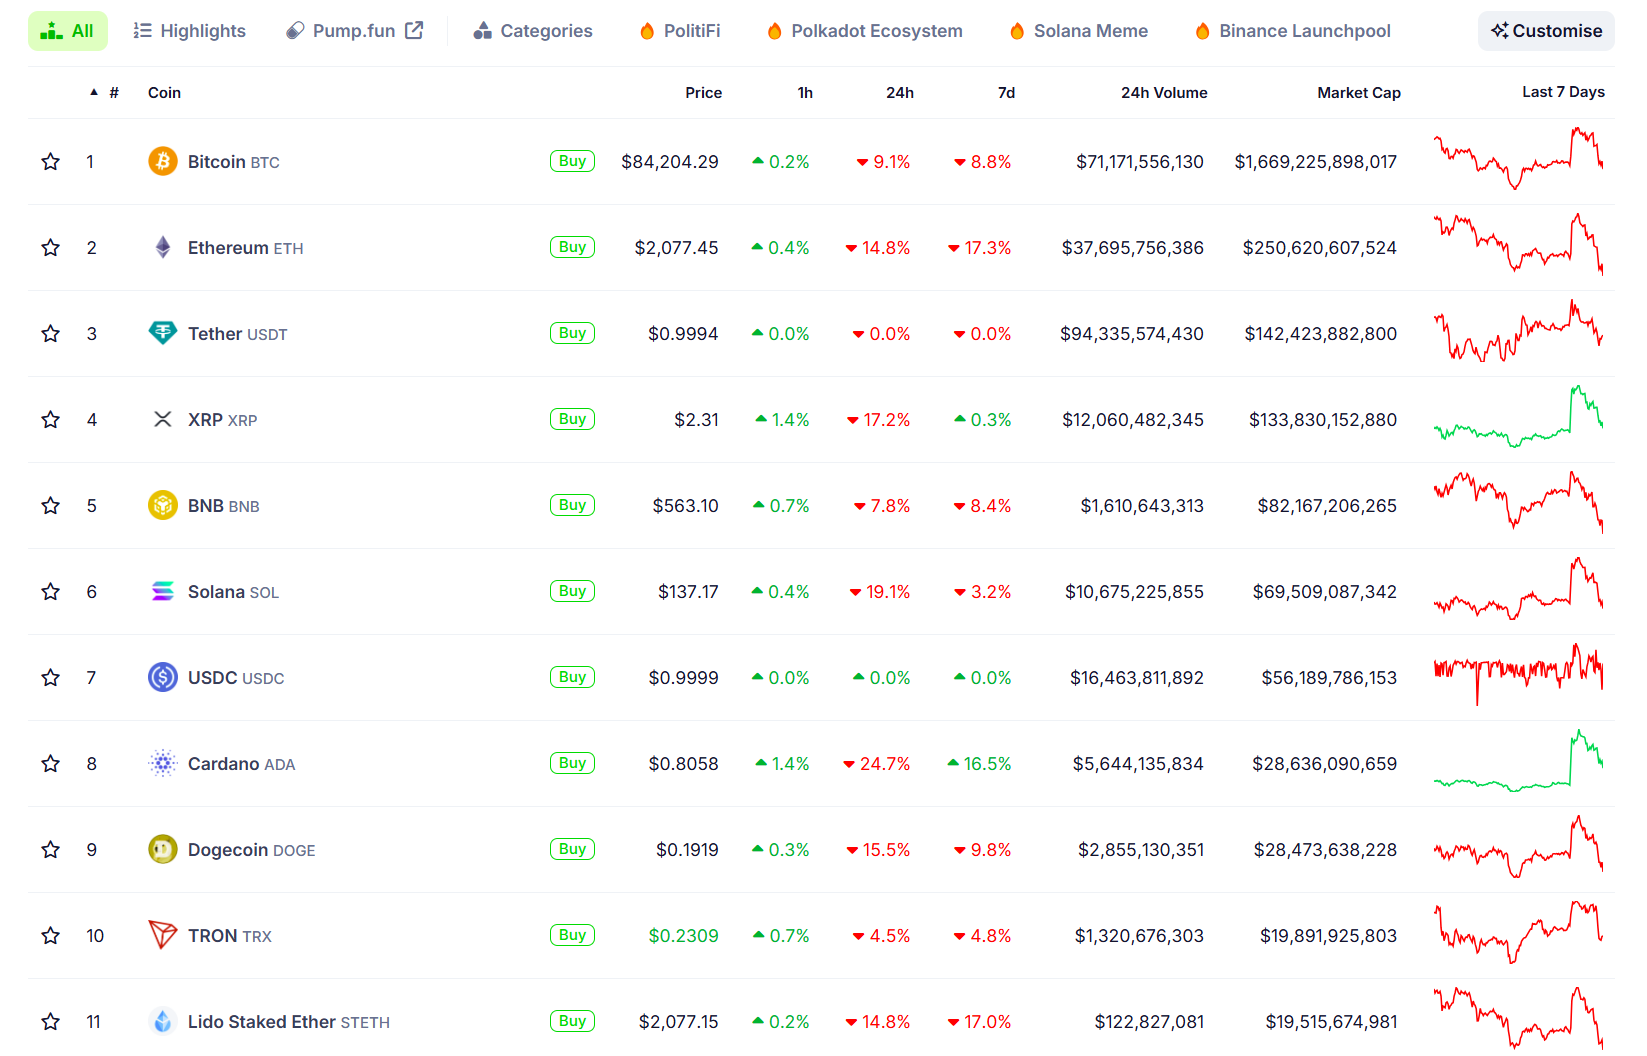Image resolution: width=1647 pixels, height=1056 pixels.
Task: Toggle the TRON favorite star
Action: (51, 935)
